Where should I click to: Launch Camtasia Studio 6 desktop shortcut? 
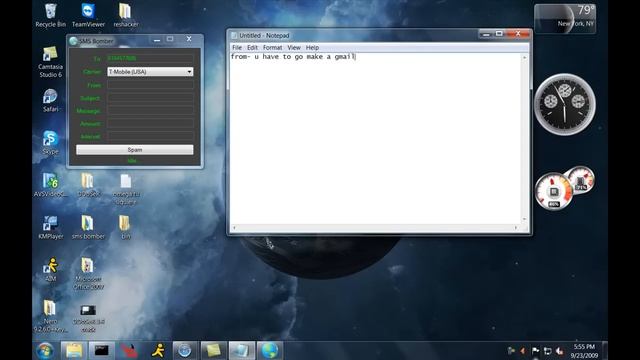click(50, 62)
